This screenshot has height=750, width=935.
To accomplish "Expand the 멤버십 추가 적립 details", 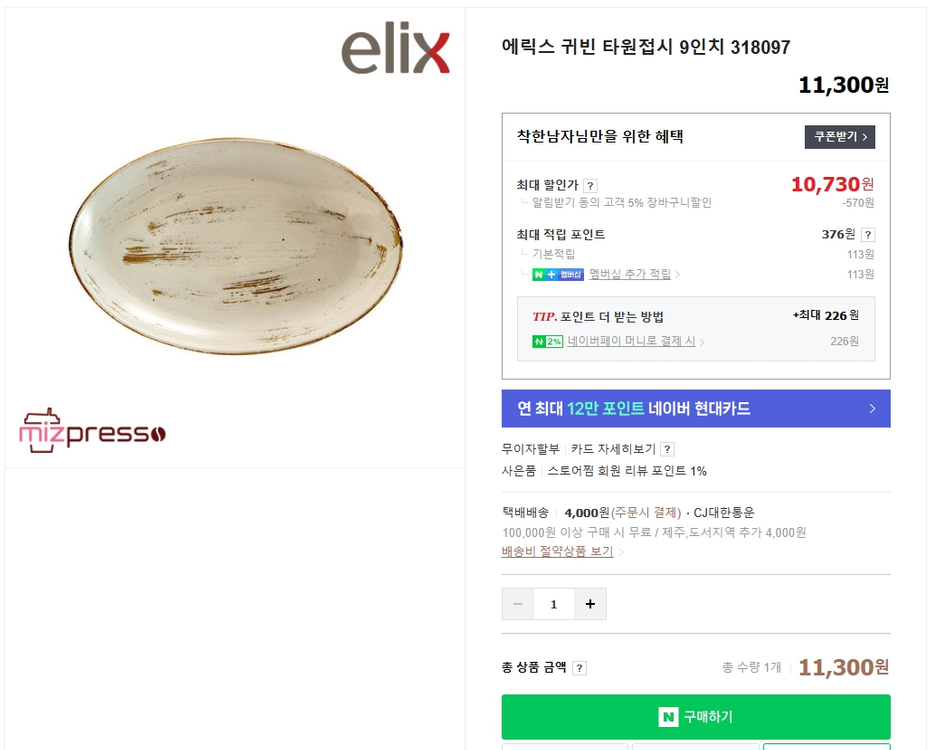I will 634,274.
